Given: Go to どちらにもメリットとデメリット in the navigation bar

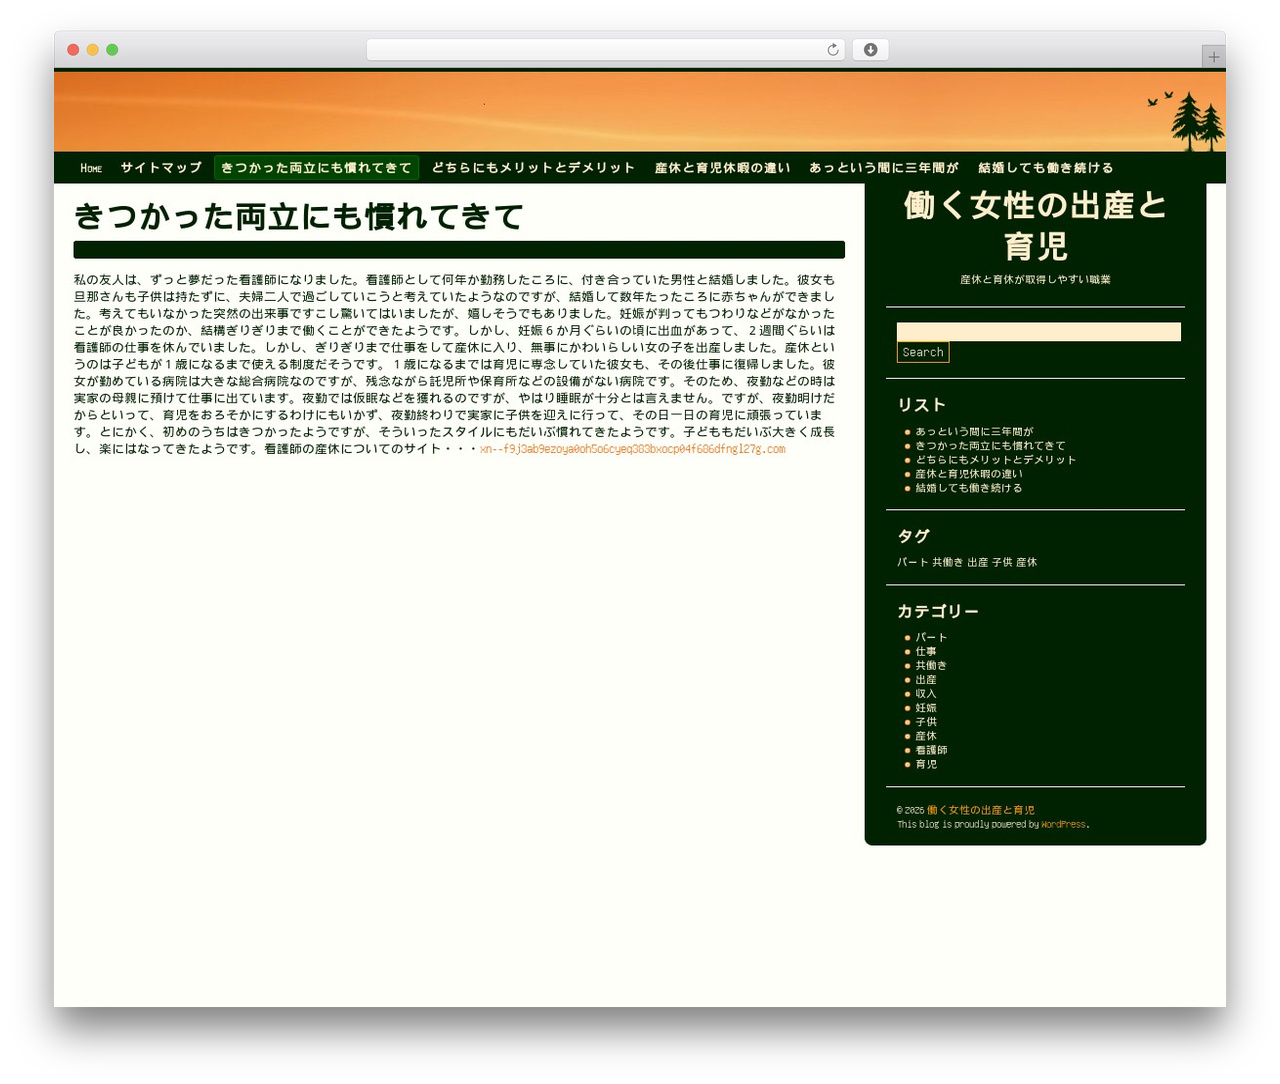Looking at the screenshot, I should 533,168.
